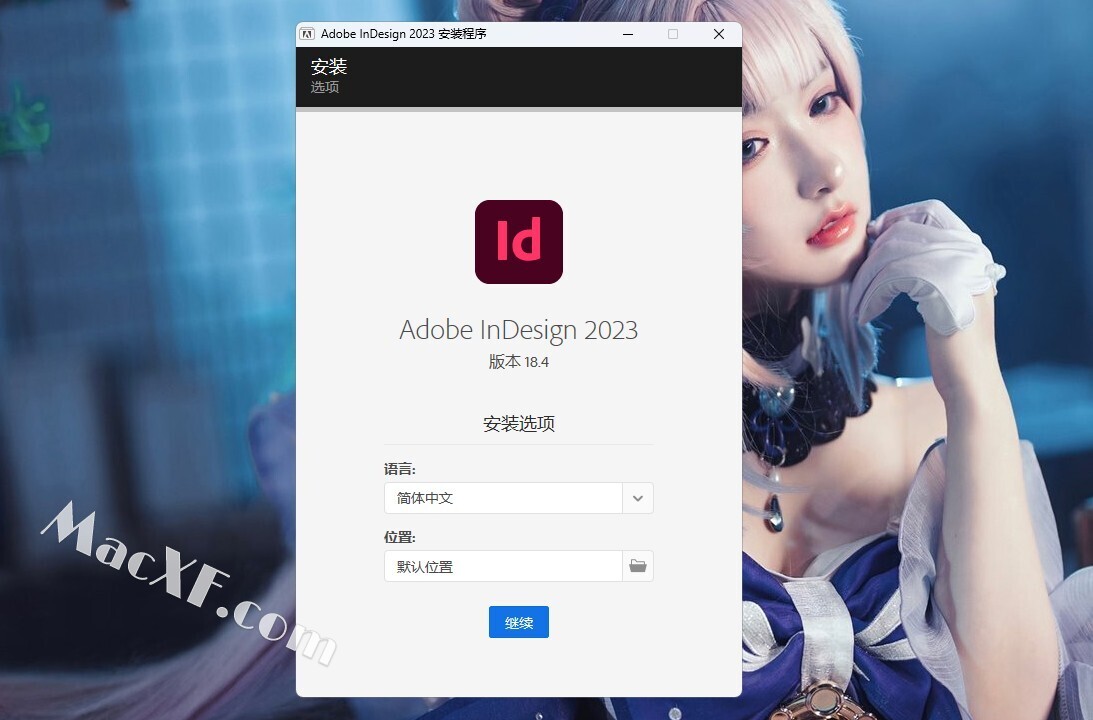
Task: Click the 语言: label
Action: (x=399, y=469)
